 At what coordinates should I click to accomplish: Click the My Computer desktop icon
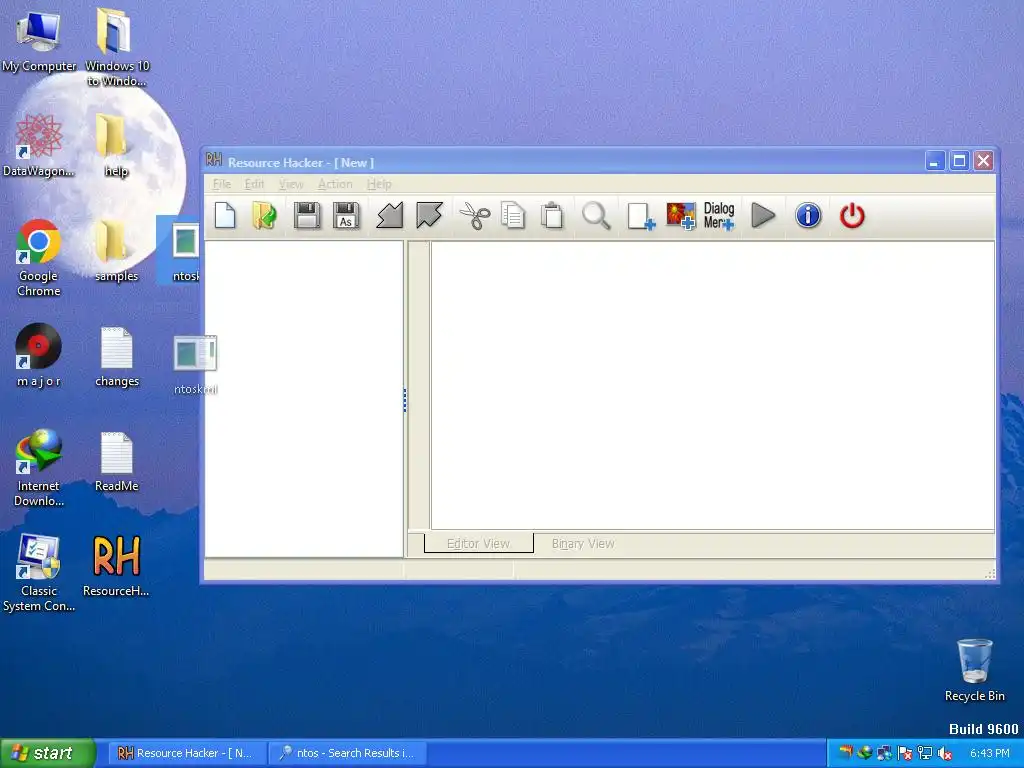coord(39,40)
